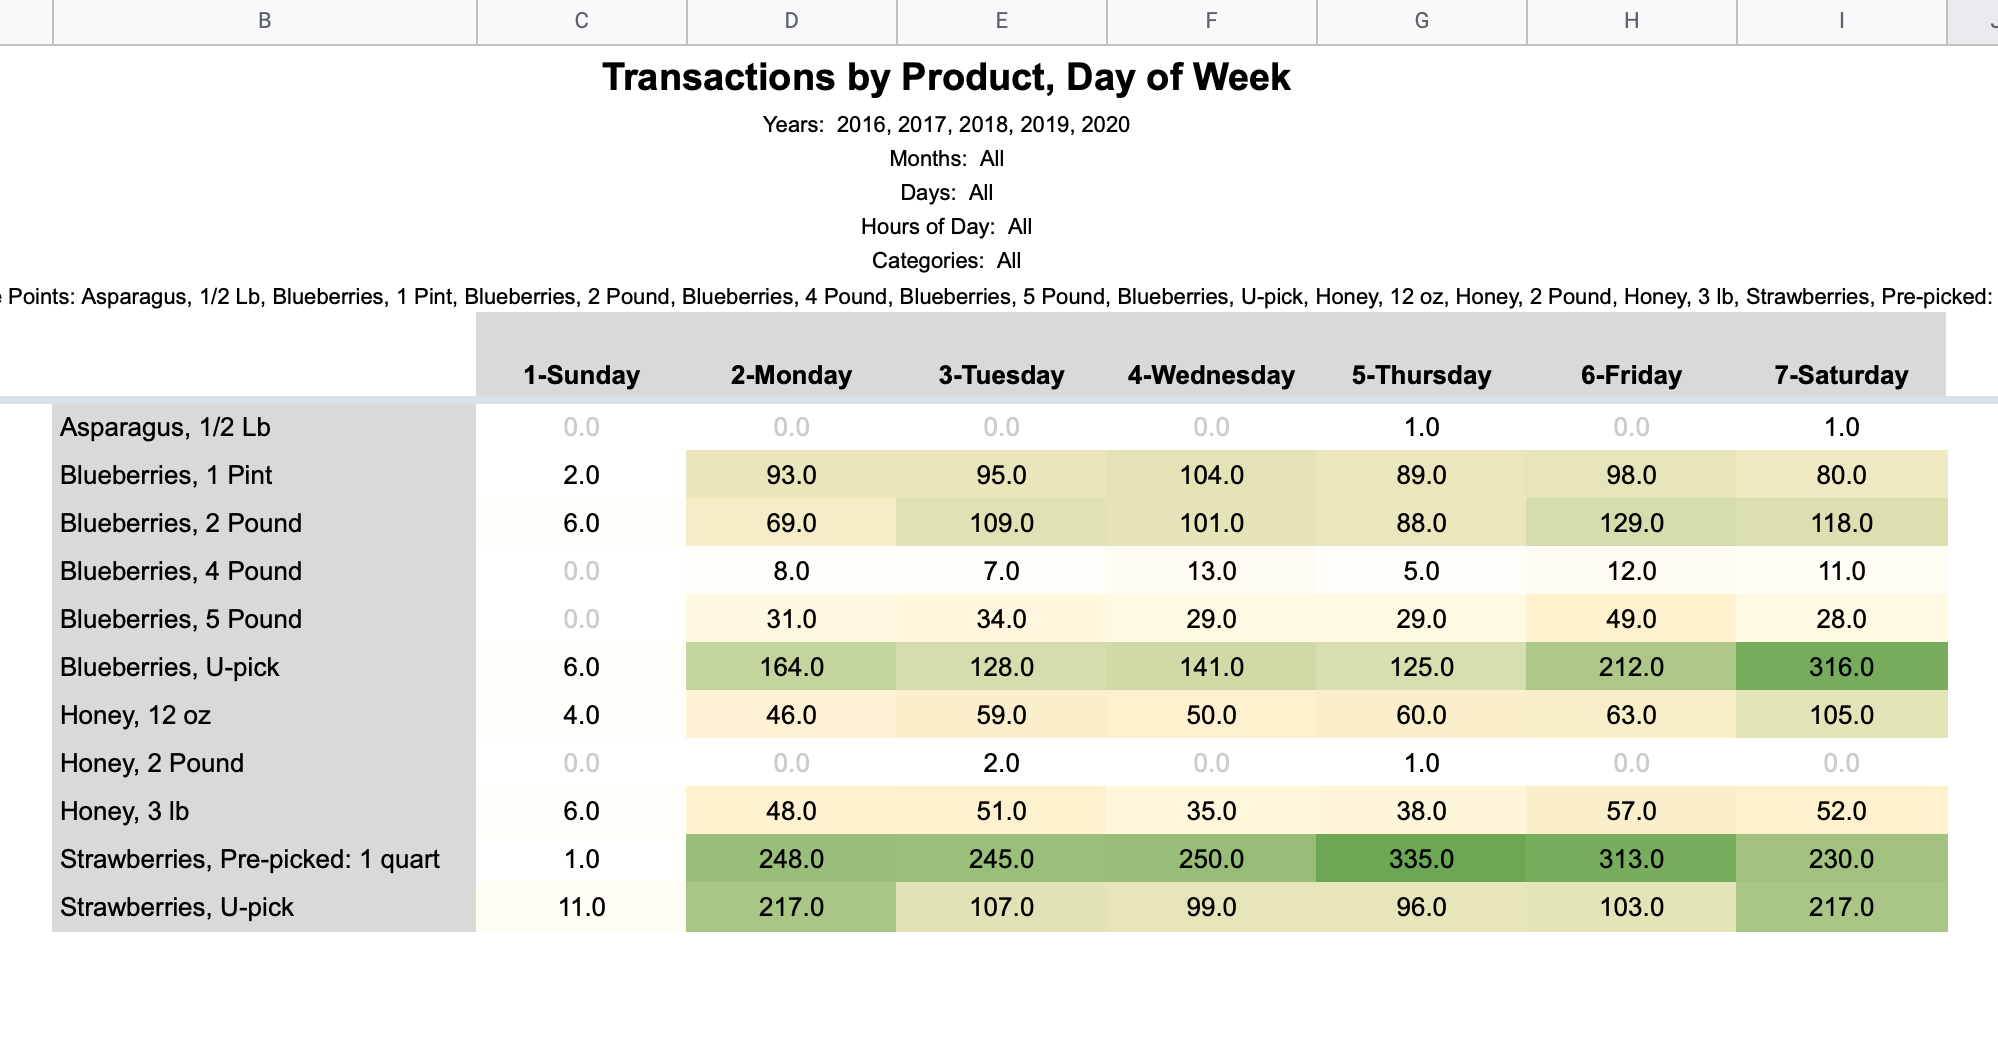The width and height of the screenshot is (1998, 1044).
Task: Select column header I
Action: pyautogui.click(x=1840, y=20)
